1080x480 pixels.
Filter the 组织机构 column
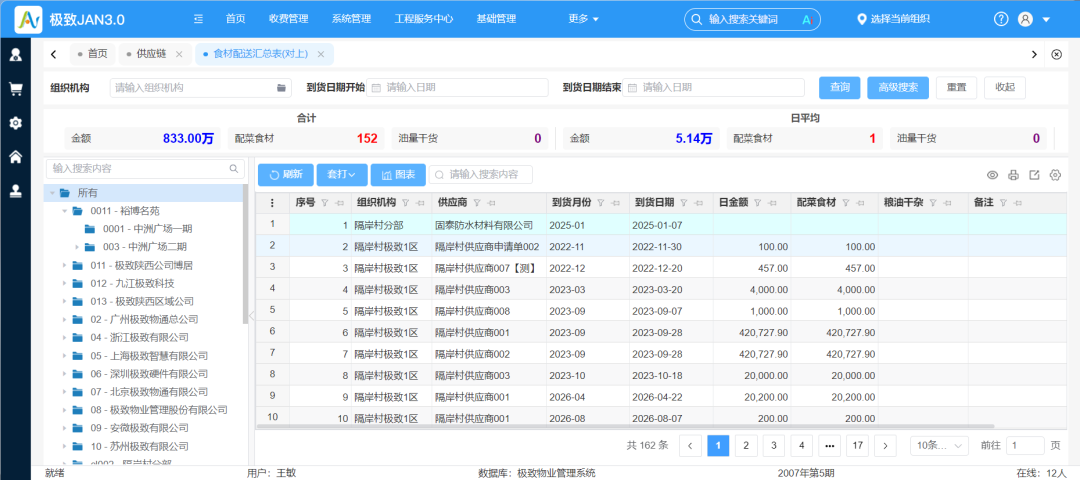[405, 203]
